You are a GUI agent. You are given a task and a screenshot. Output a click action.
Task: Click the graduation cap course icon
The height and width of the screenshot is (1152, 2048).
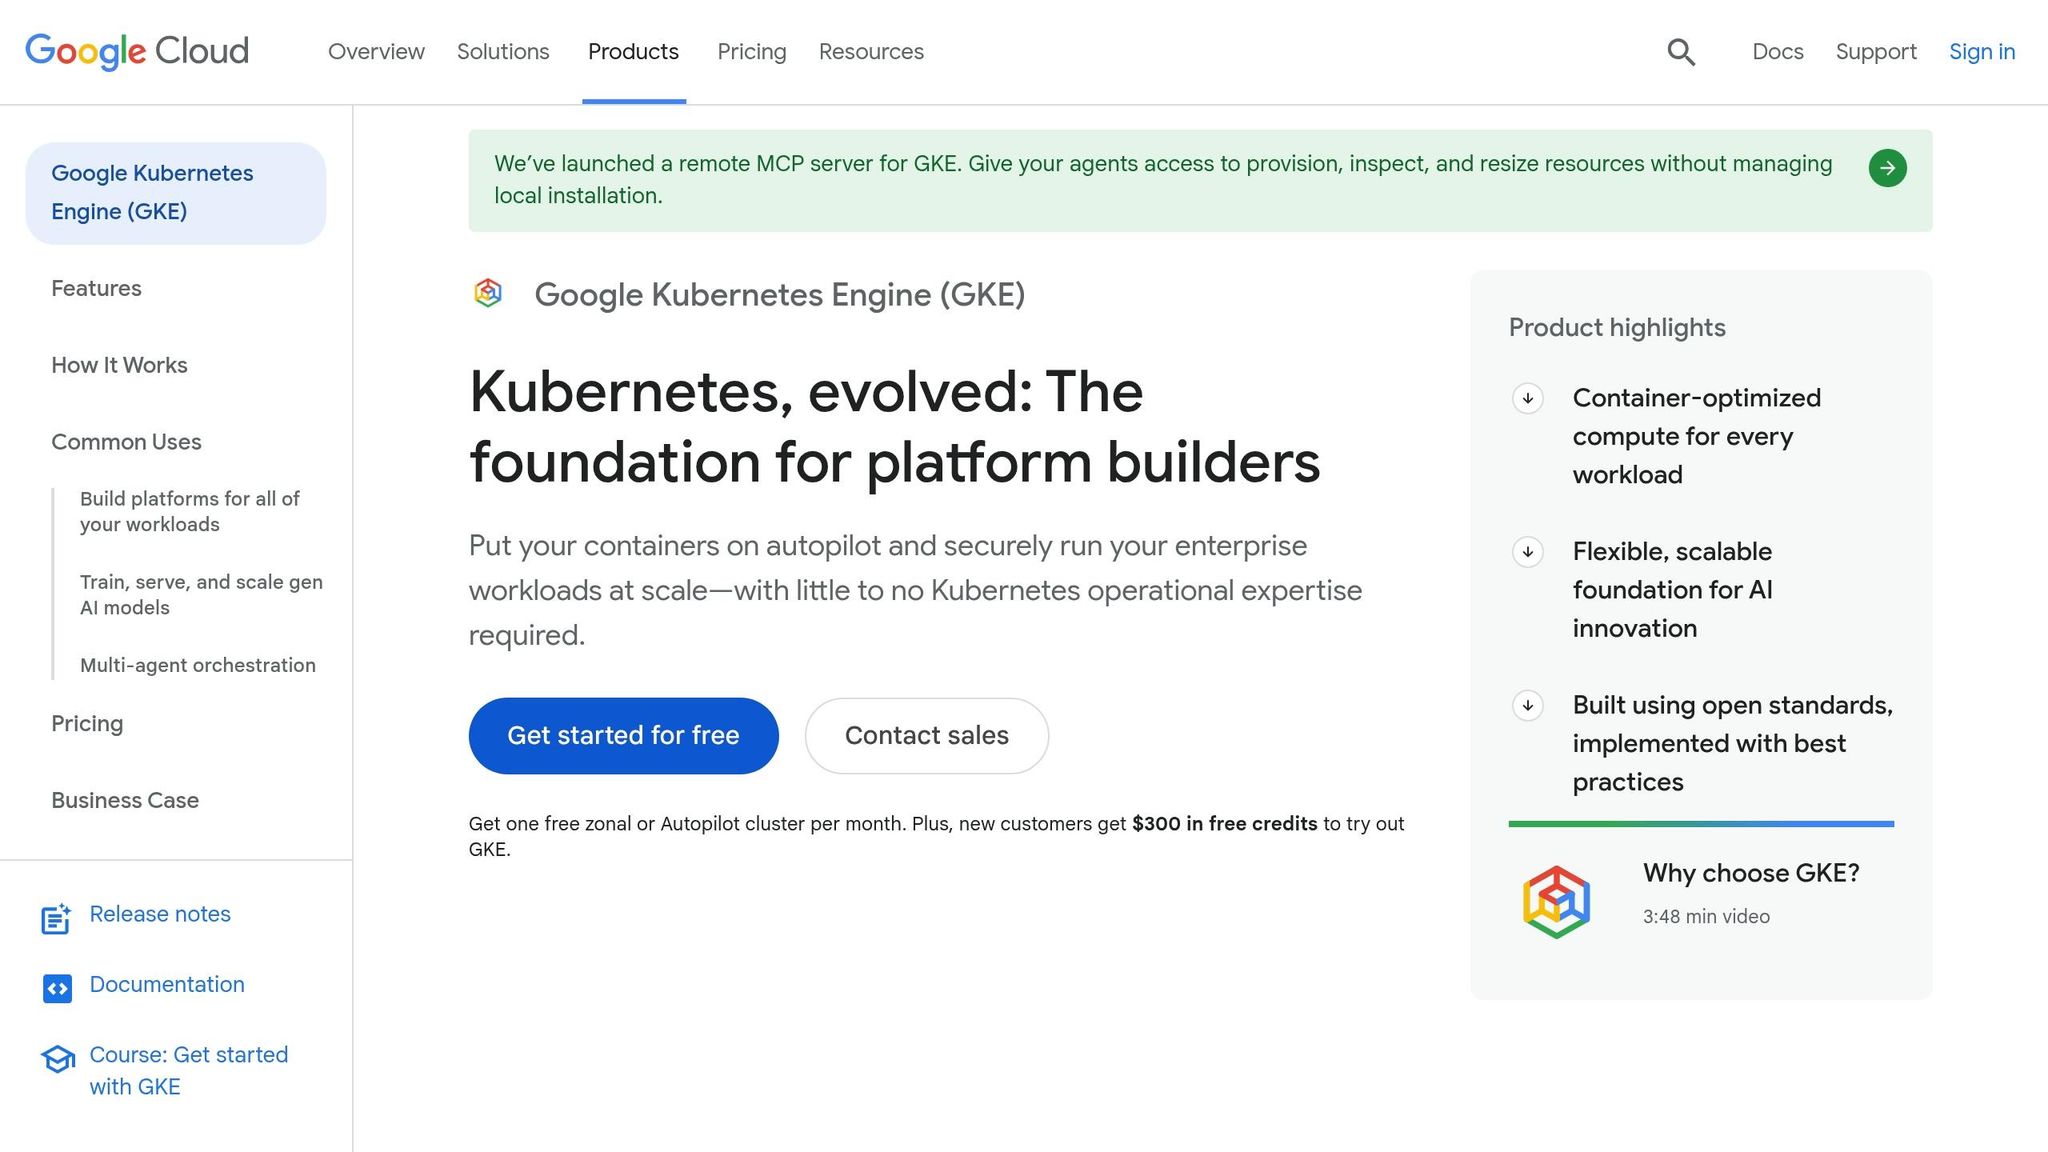[58, 1059]
